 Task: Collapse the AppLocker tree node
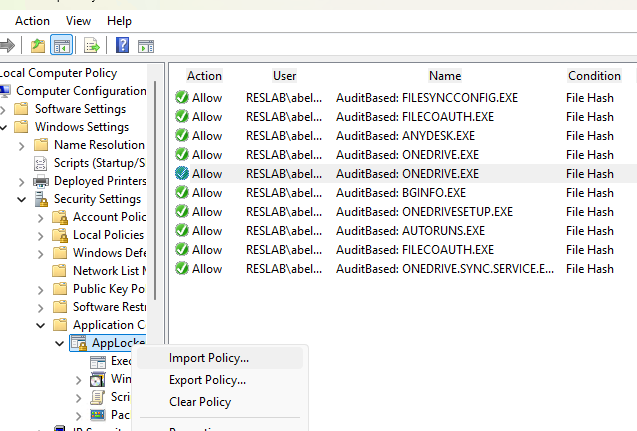pos(60,344)
